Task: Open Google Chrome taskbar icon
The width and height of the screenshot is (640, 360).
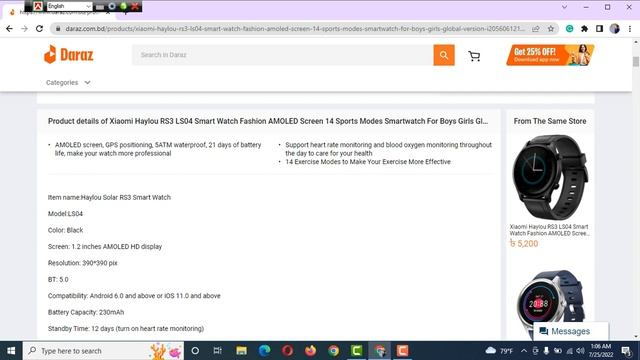Action: (x=333, y=351)
